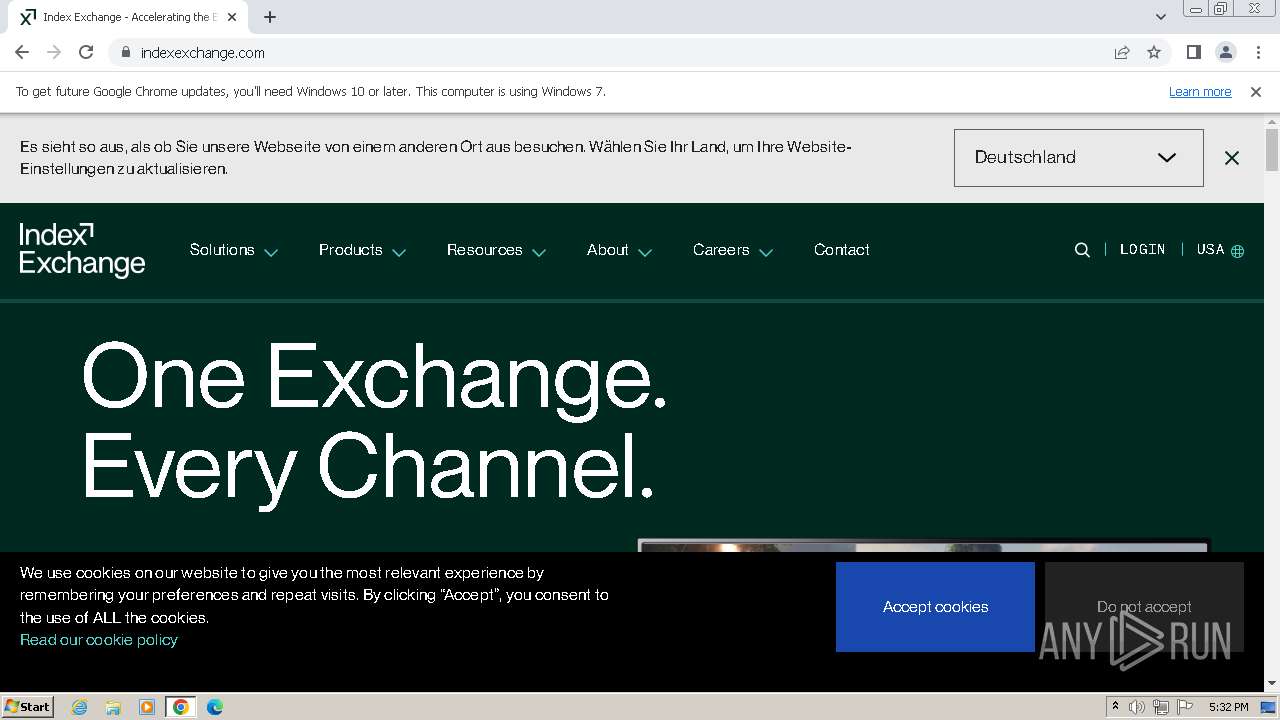Open the Windows Start menu
The width and height of the screenshot is (1280, 720).
click(28, 707)
